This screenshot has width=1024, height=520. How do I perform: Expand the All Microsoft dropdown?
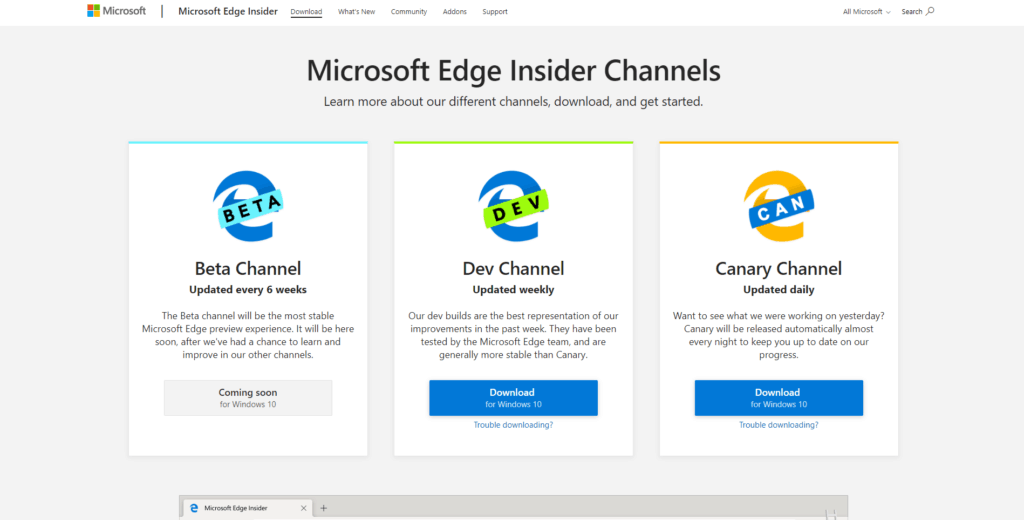click(867, 12)
